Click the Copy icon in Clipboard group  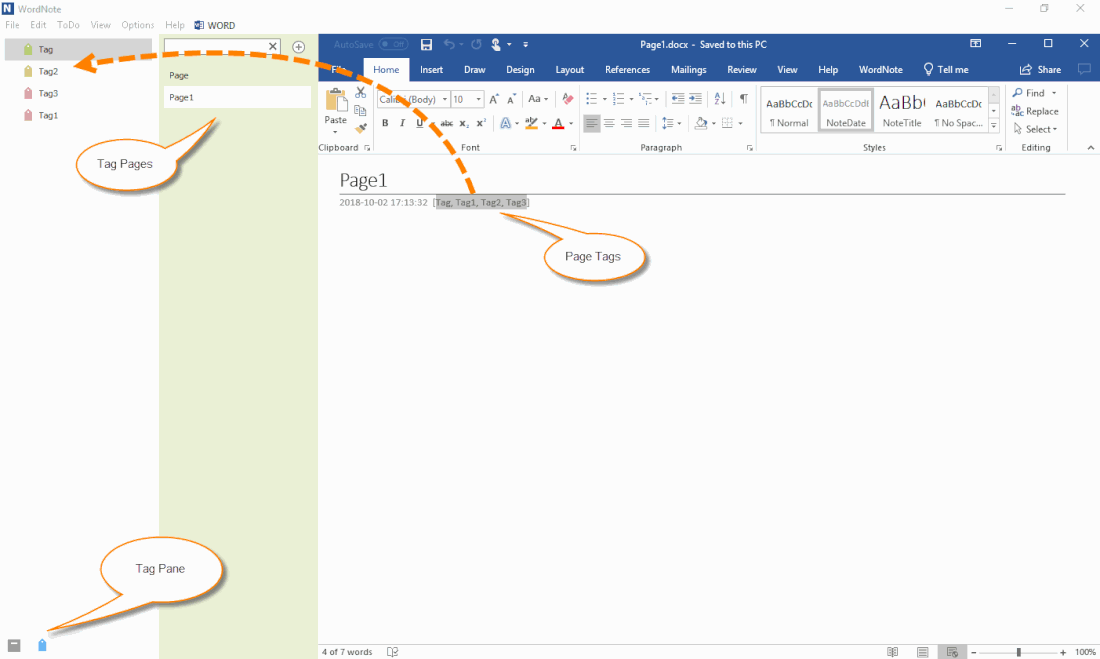click(361, 110)
